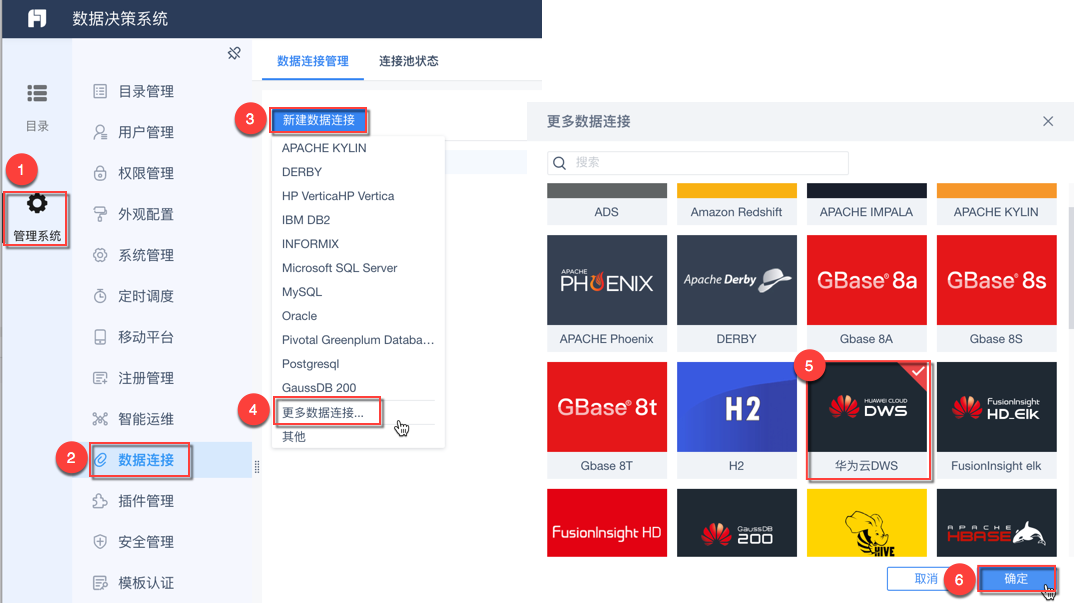Screen dimensions: 1074x607
Task: Open 安全管理 in sidebar
Action: [x=146, y=542]
